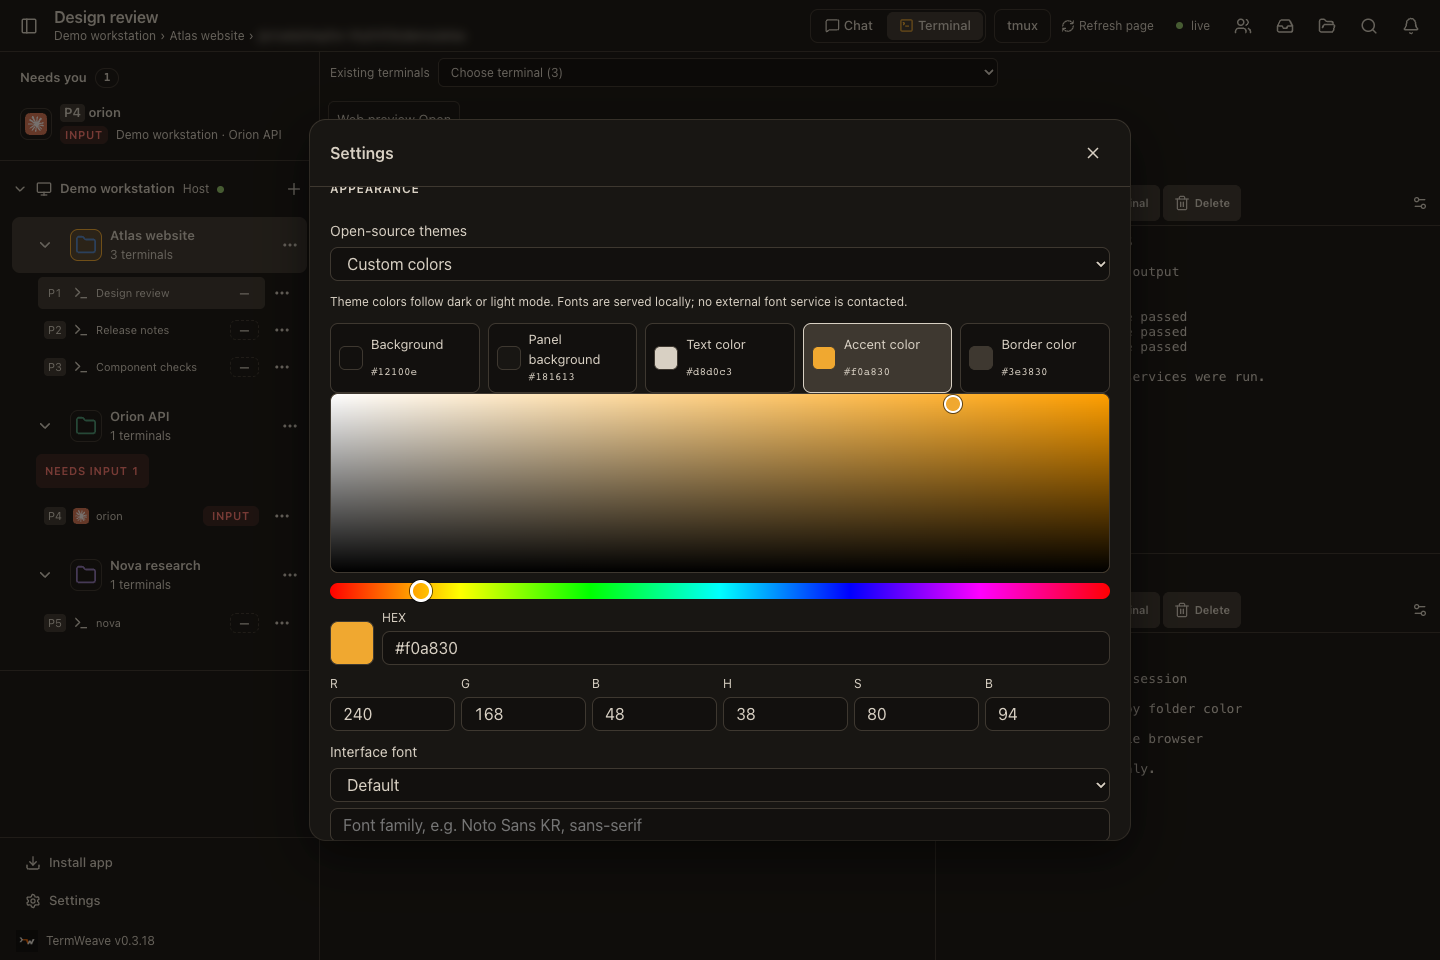Click the HEX color input field
Viewport: 1440px width, 960px height.
tap(746, 648)
